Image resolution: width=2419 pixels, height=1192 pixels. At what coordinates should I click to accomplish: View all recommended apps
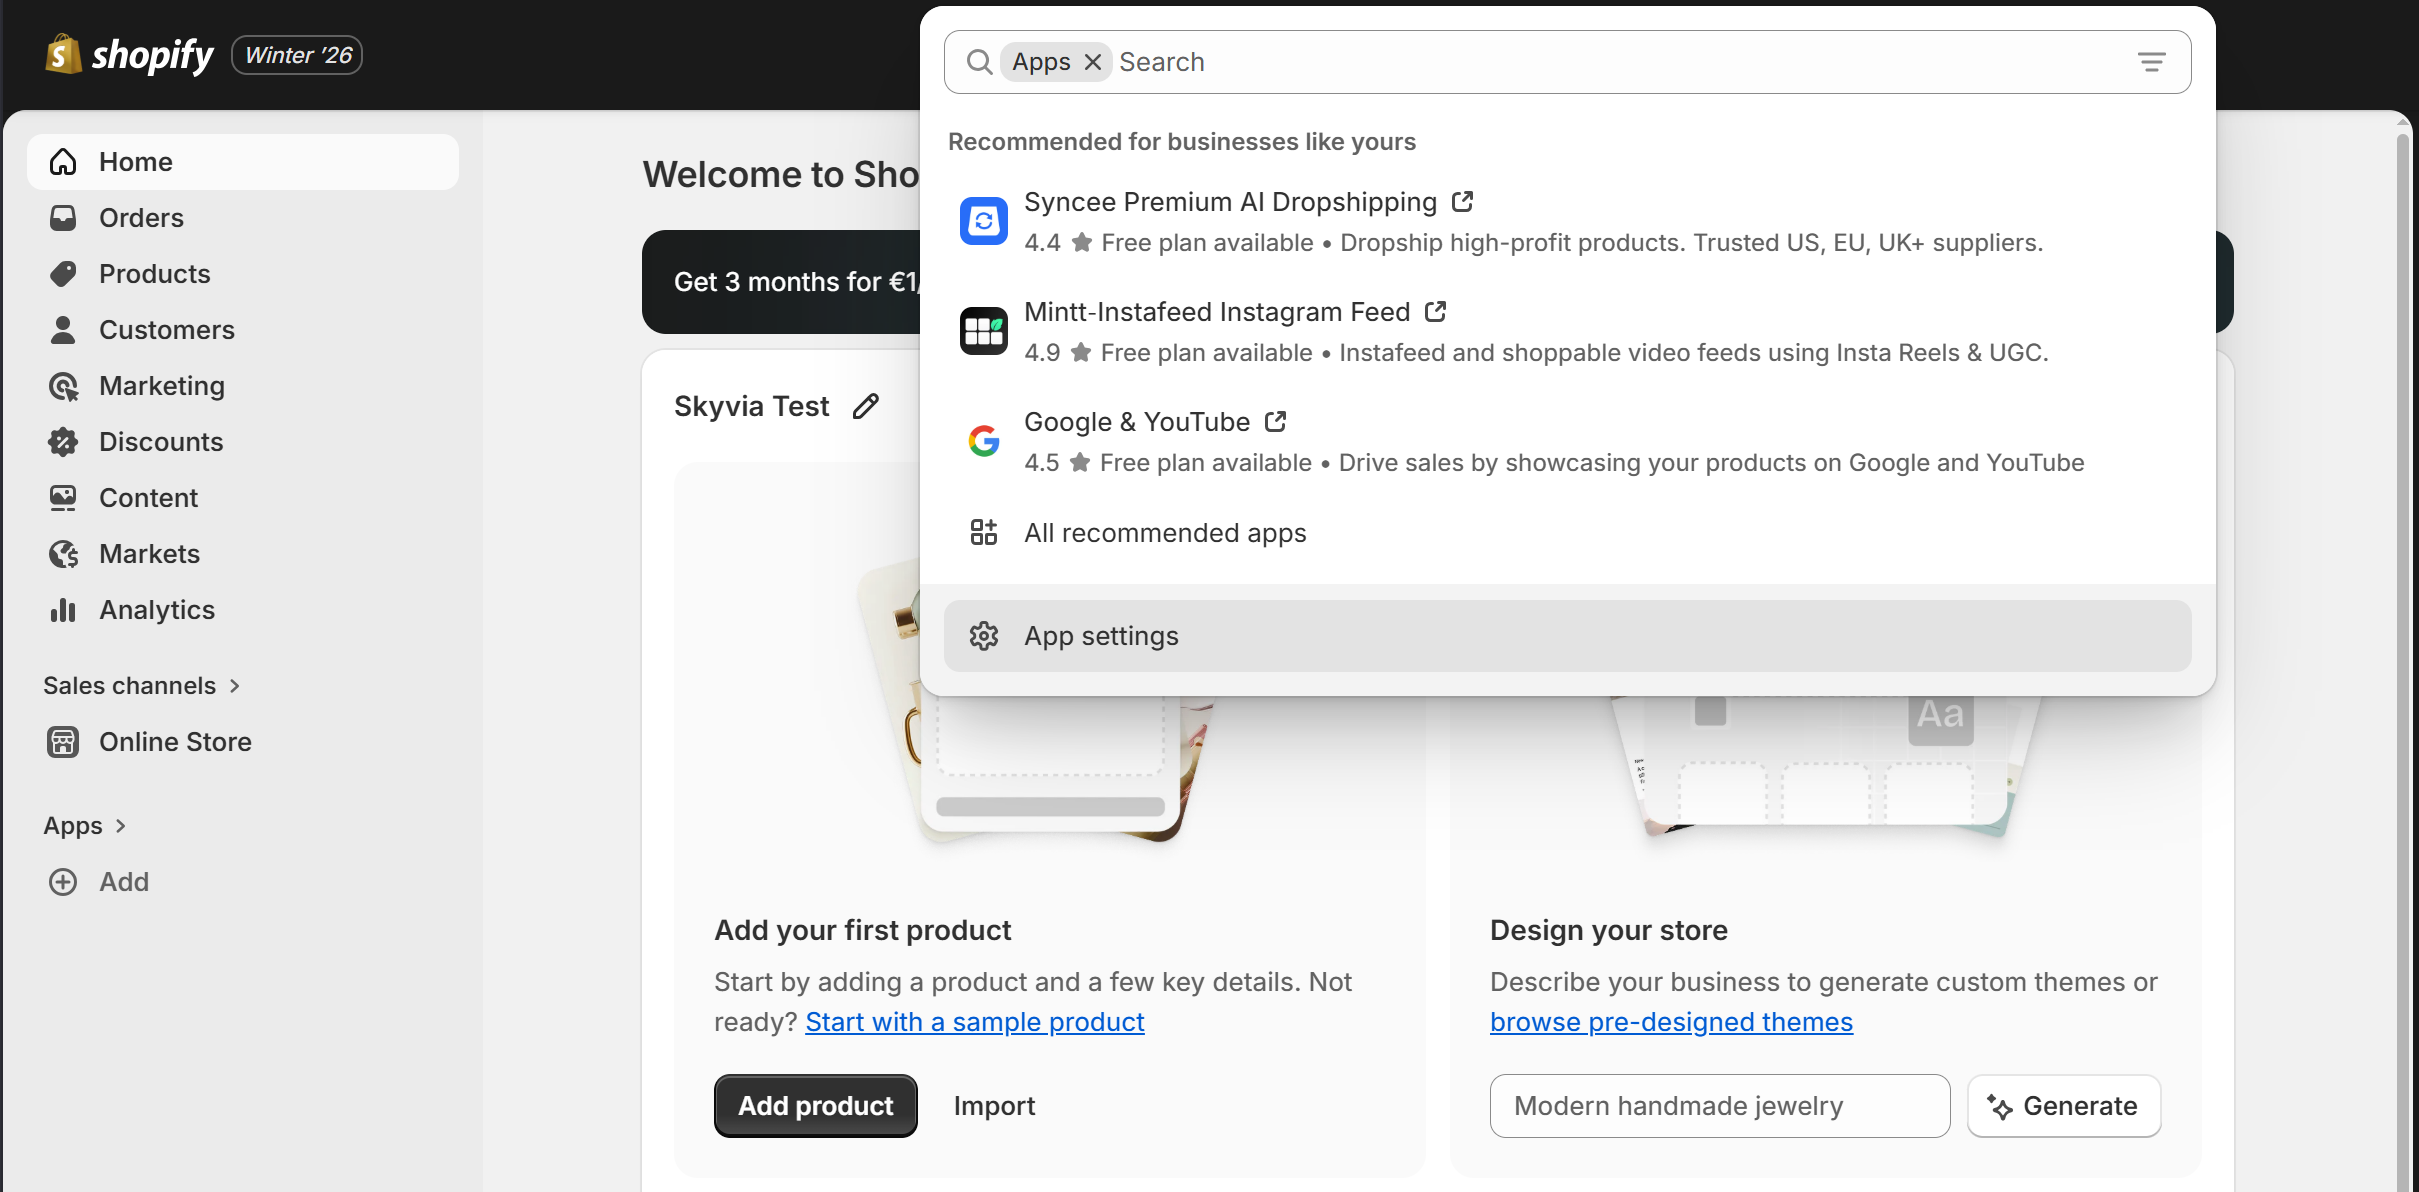pos(1164,533)
